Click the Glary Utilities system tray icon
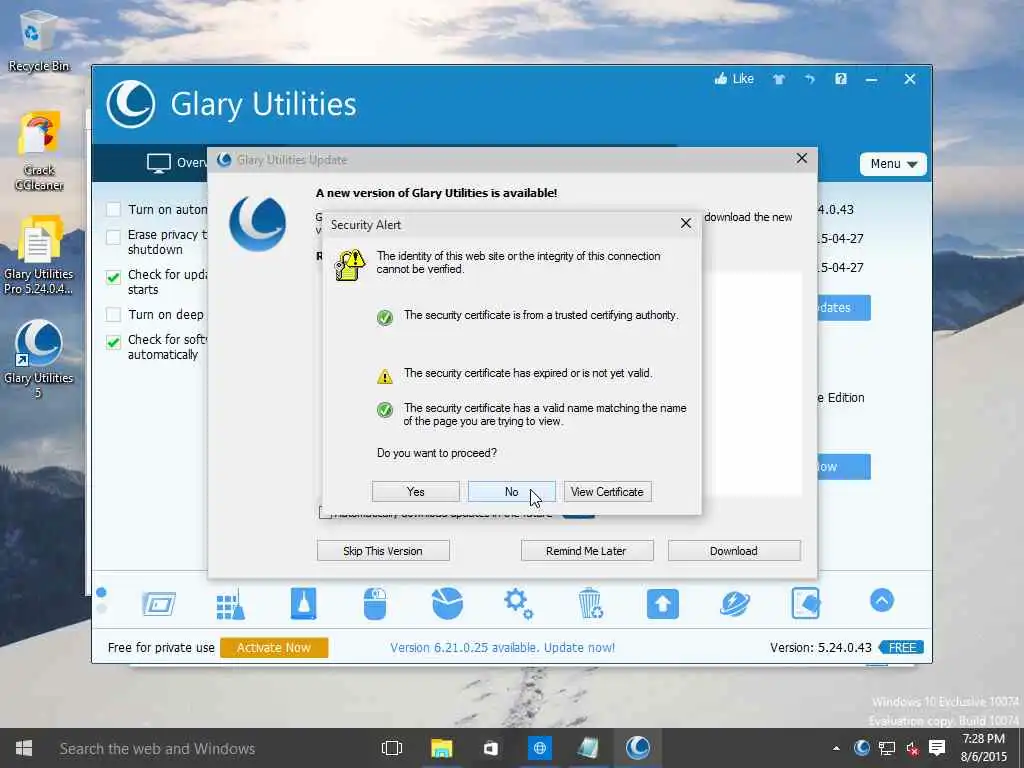This screenshot has width=1024, height=768. [x=861, y=748]
